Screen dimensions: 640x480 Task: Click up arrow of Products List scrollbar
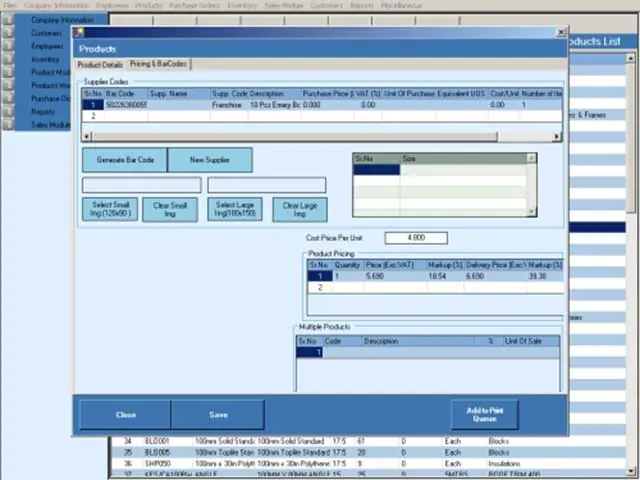coord(631,58)
